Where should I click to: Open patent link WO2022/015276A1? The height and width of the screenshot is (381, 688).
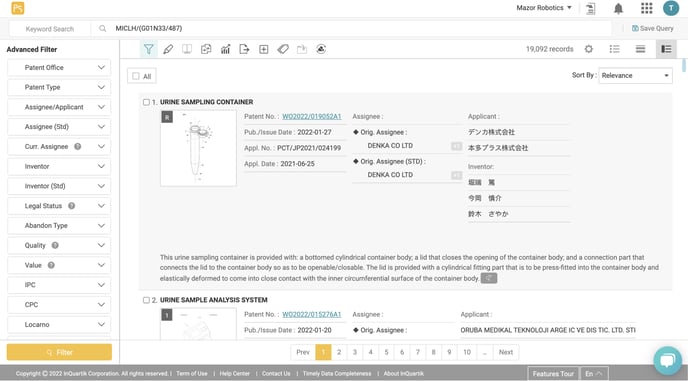click(x=312, y=315)
